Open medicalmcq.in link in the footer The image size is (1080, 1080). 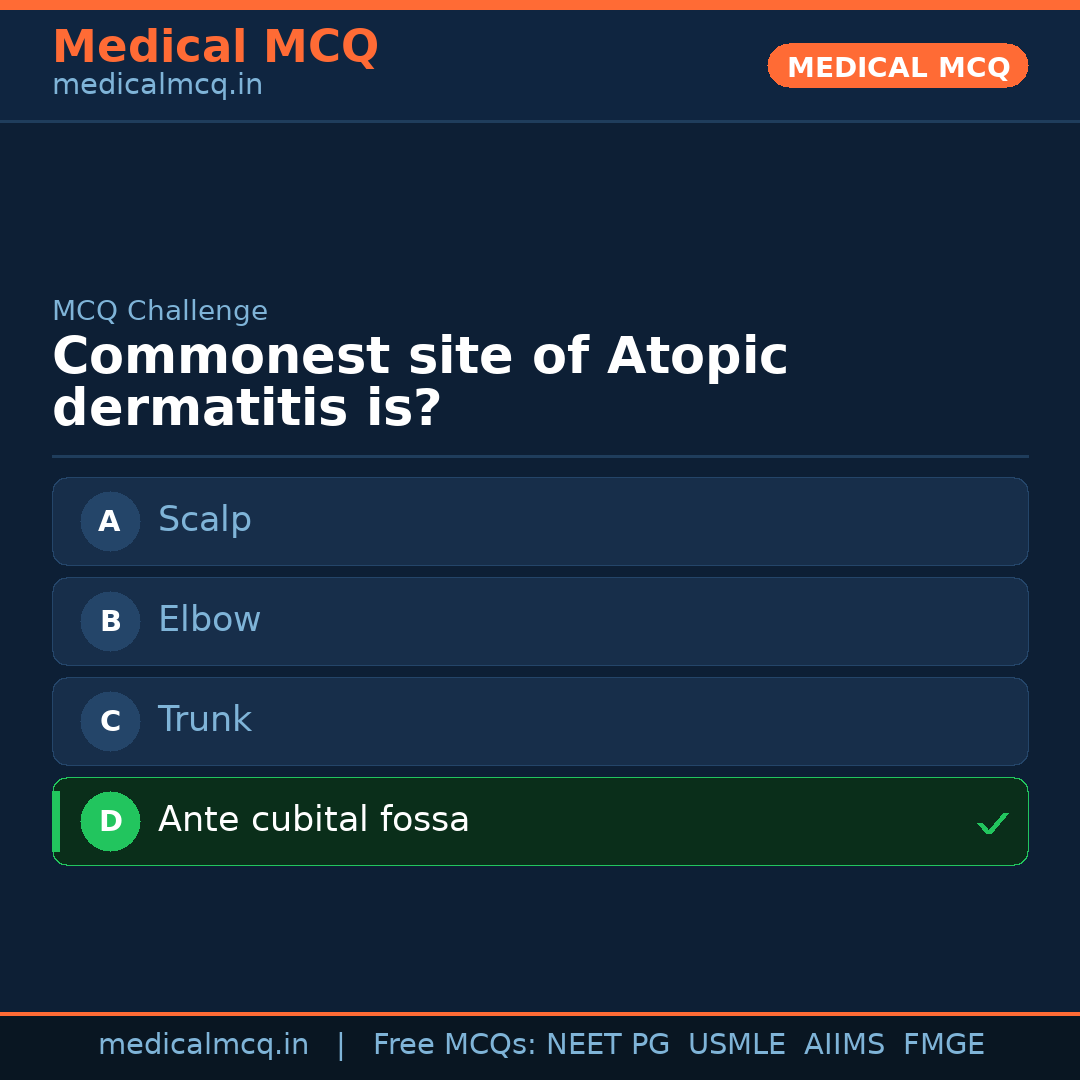203,1045
